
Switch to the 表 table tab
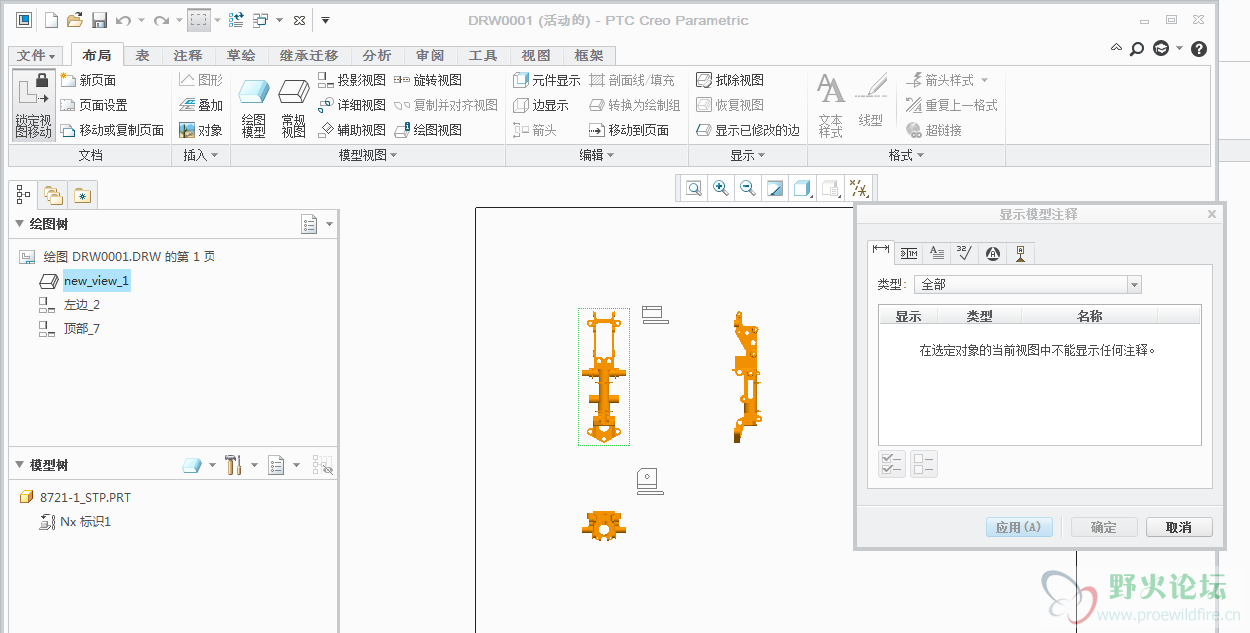143,56
